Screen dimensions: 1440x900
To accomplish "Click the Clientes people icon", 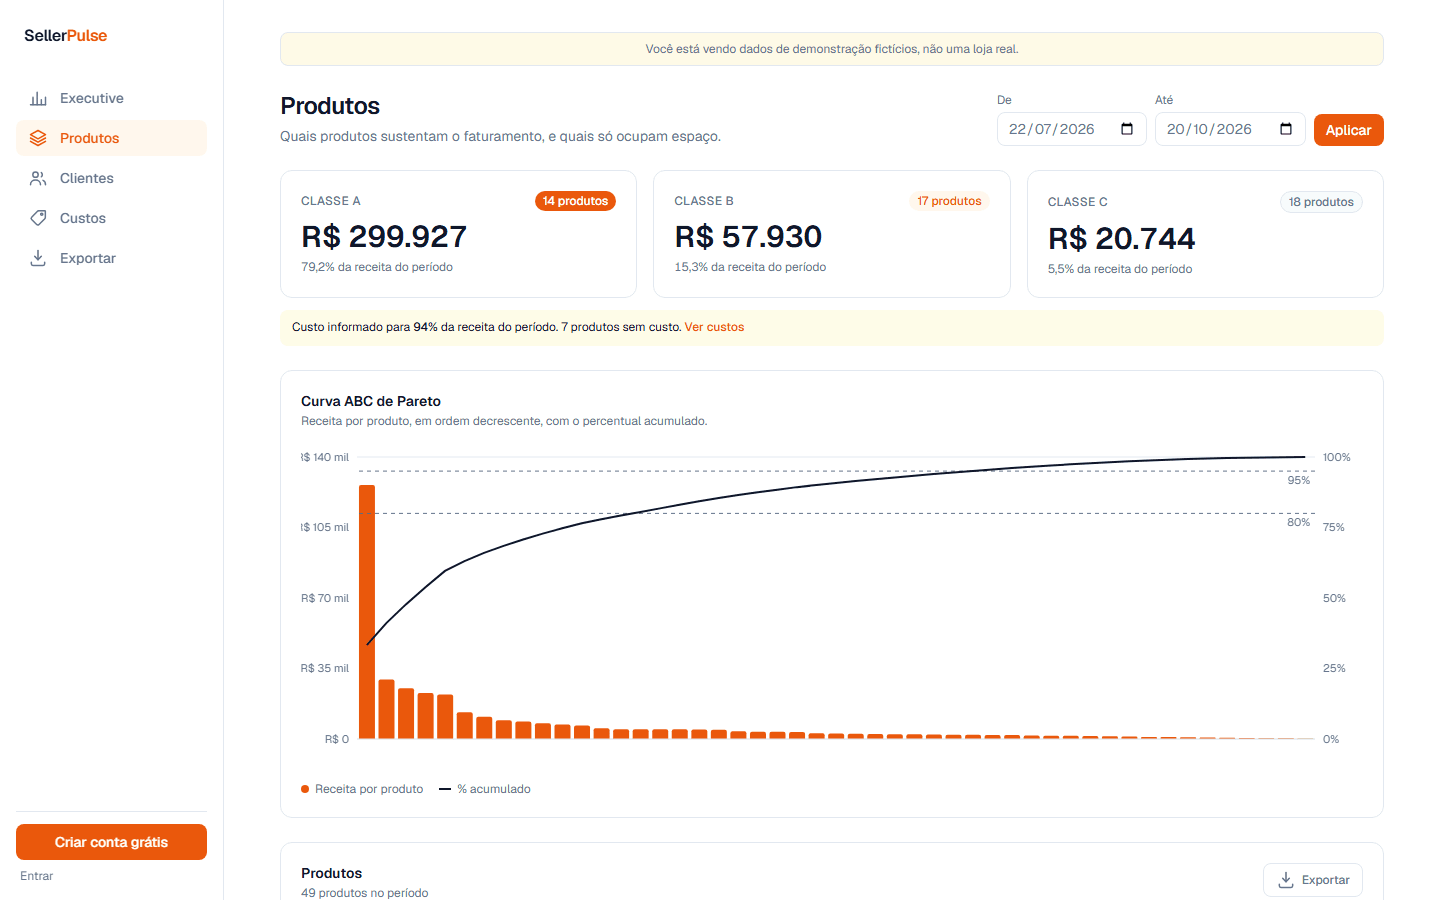I will pos(38,178).
